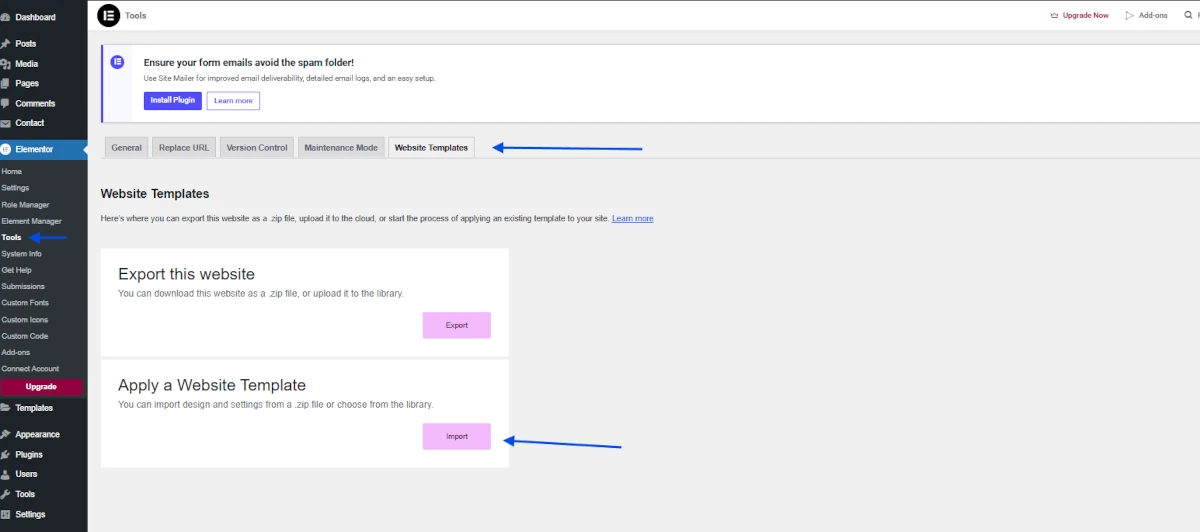Click the Elementor icon in sidebar menu

tap(6, 149)
